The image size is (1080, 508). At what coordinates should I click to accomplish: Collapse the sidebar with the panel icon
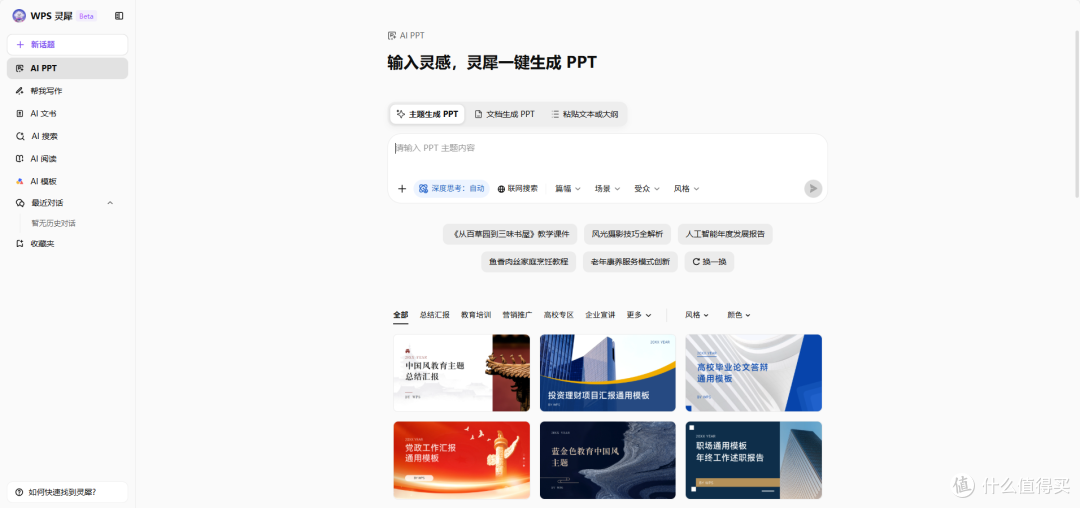119,16
